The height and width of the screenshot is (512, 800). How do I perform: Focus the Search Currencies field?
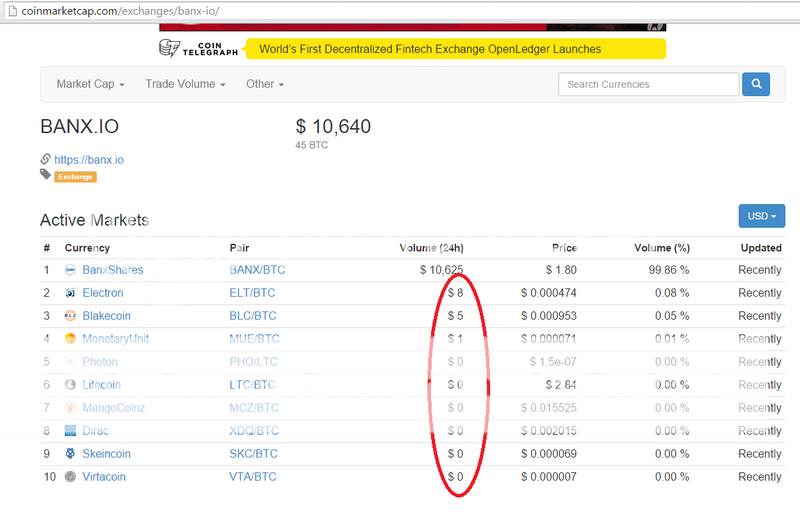[x=648, y=84]
